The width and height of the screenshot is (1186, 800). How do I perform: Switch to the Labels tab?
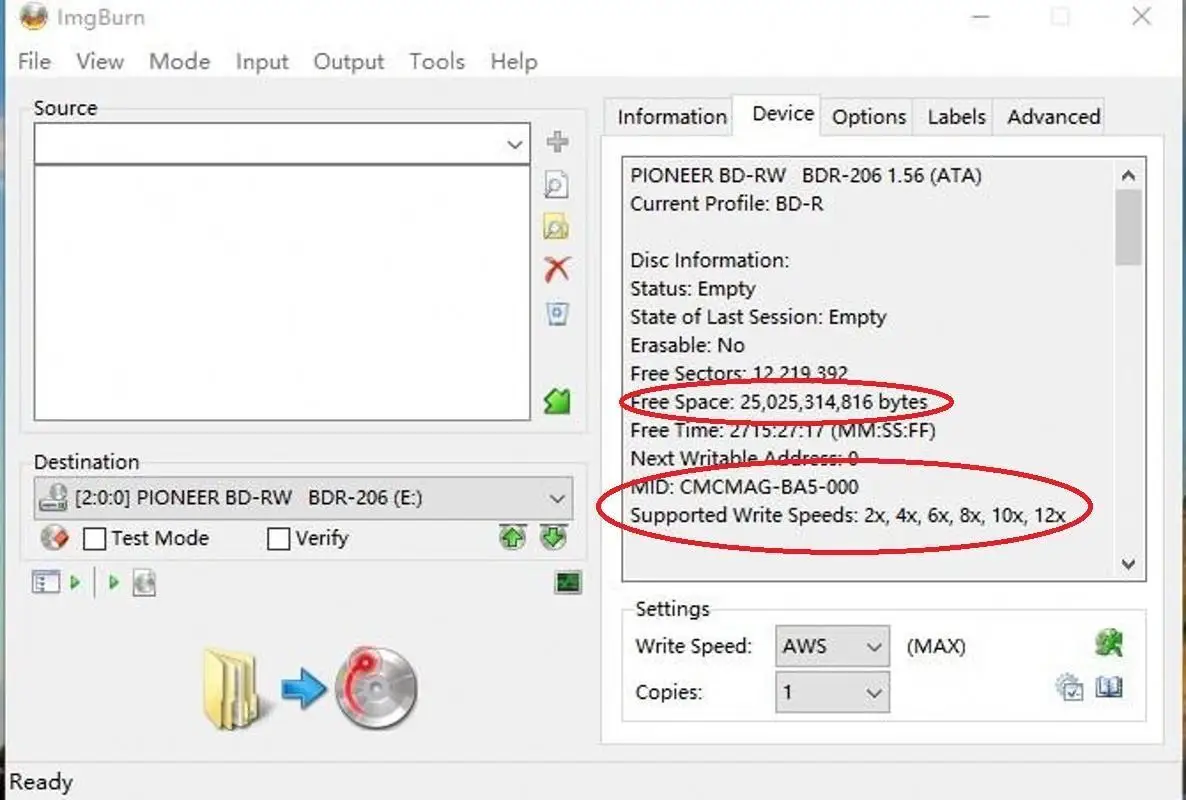[956, 116]
